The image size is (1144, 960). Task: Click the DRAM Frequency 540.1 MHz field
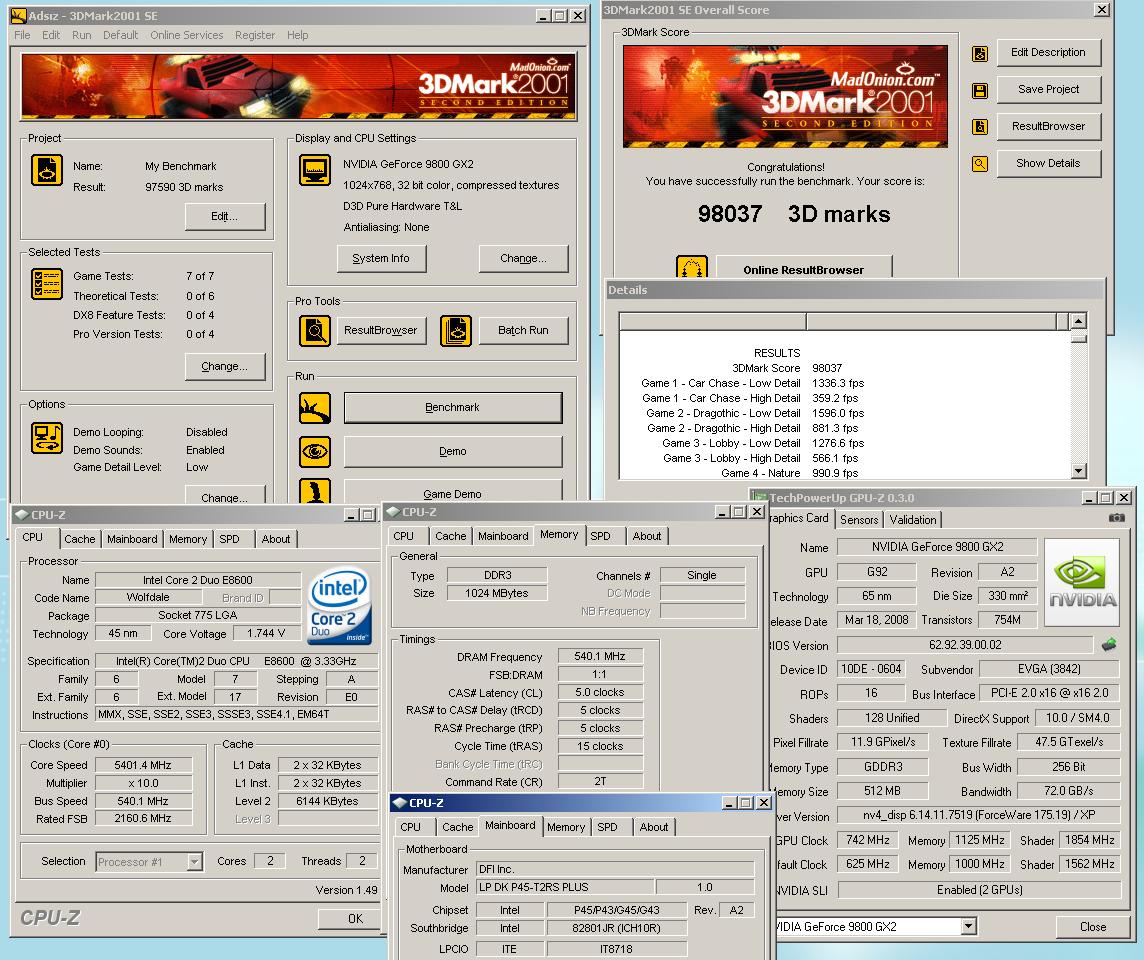click(x=600, y=657)
